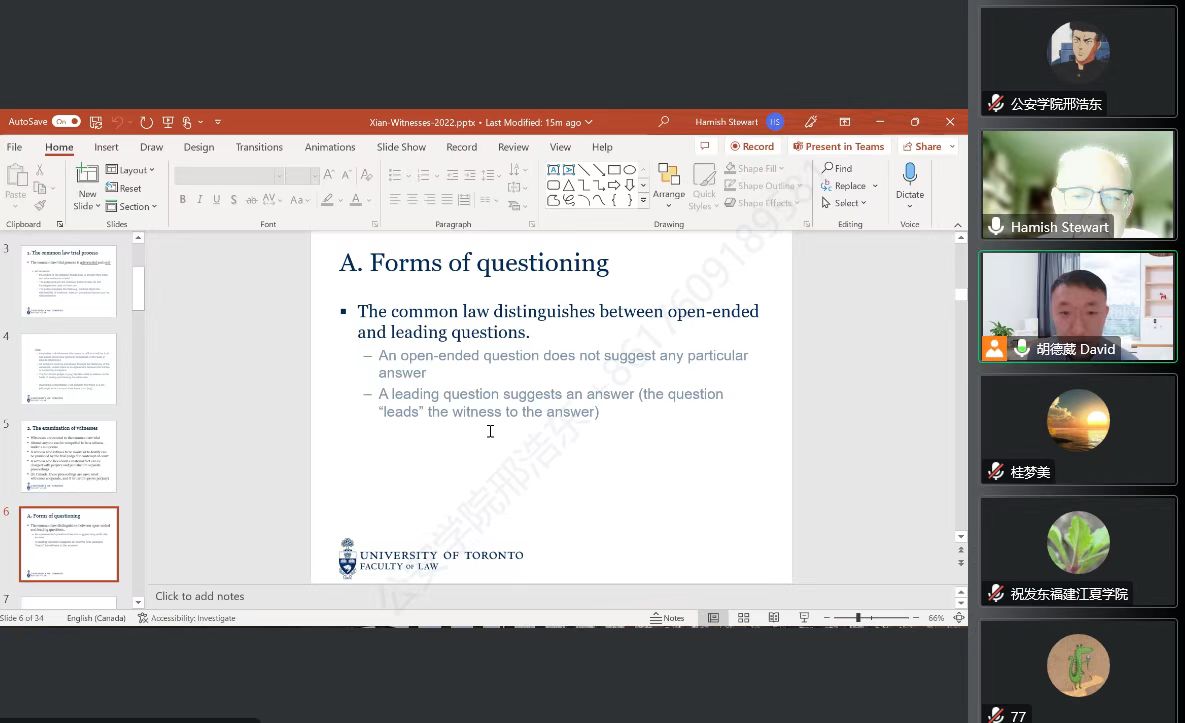This screenshot has width=1185, height=723.
Task: Click the Present in Teams button
Action: click(839, 147)
